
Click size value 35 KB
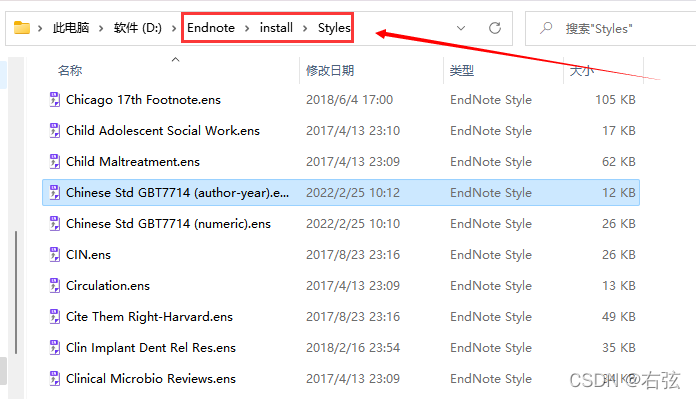coord(619,348)
